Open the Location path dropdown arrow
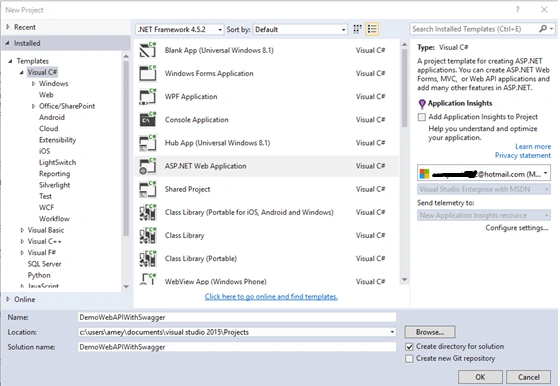Screen dimensions: 560x386 coord(392,332)
